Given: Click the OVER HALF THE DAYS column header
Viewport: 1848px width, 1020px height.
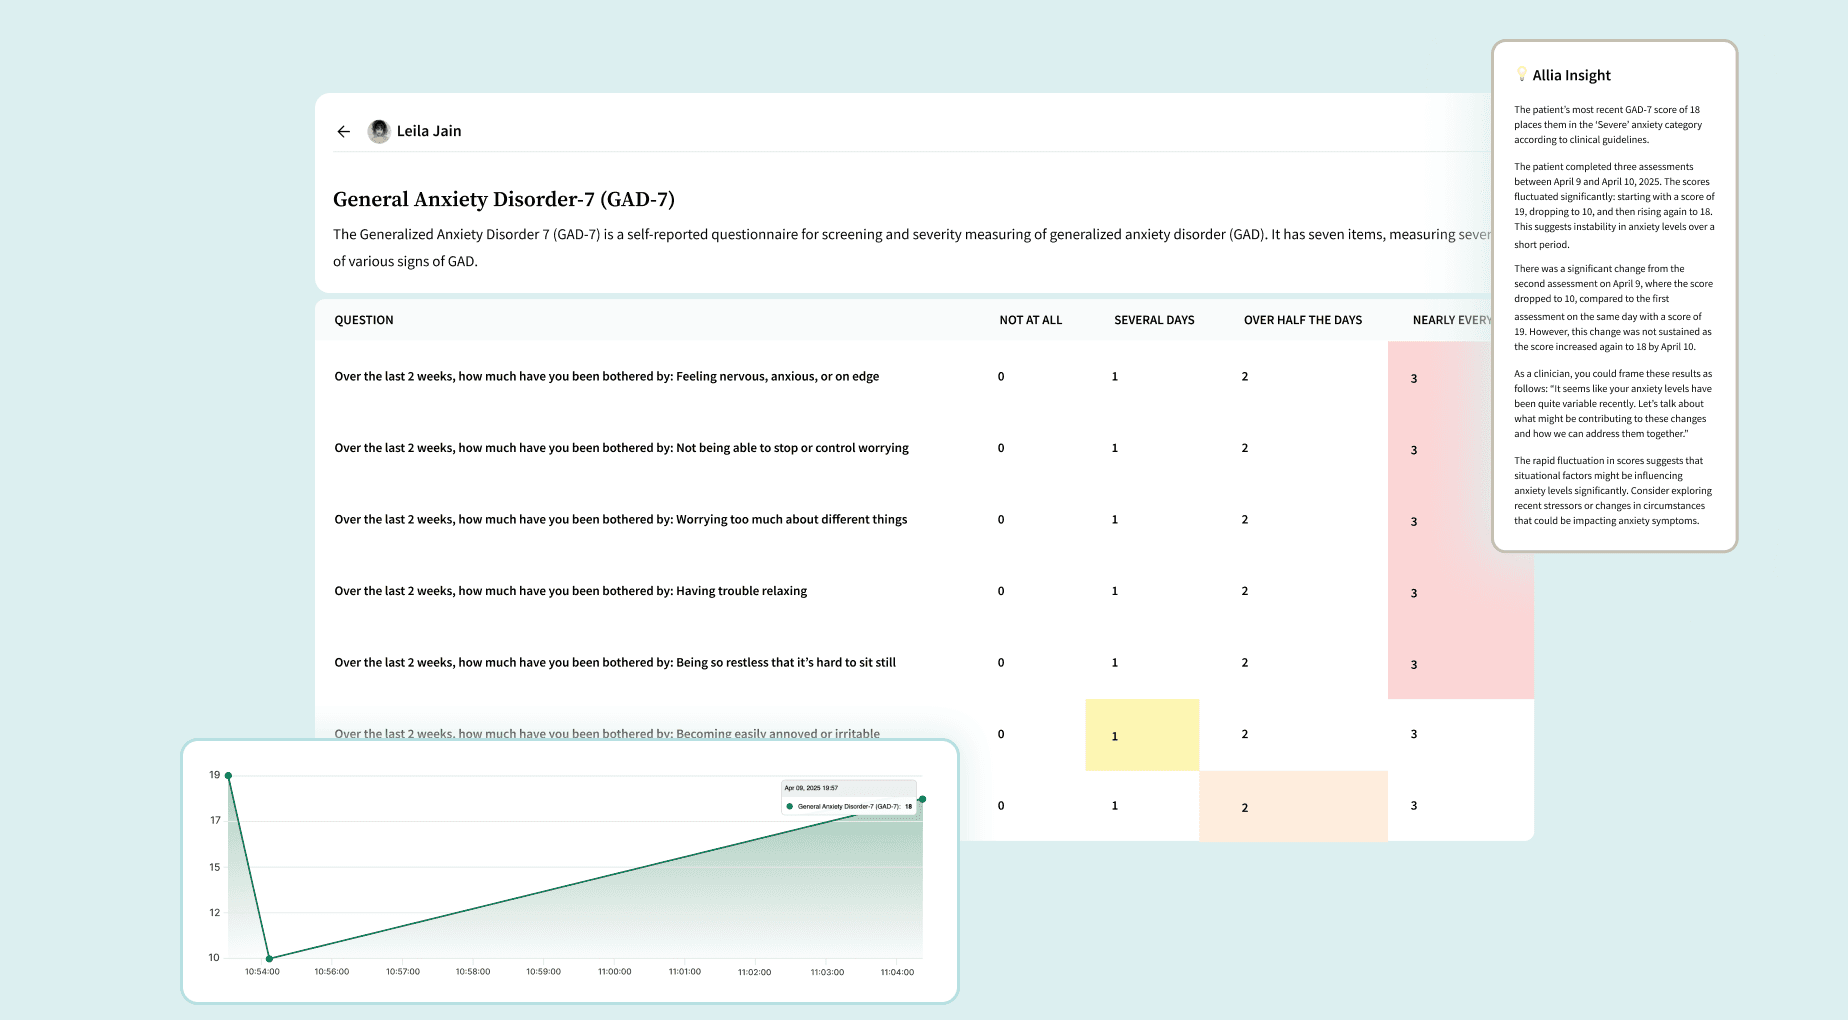Looking at the screenshot, I should (1303, 320).
